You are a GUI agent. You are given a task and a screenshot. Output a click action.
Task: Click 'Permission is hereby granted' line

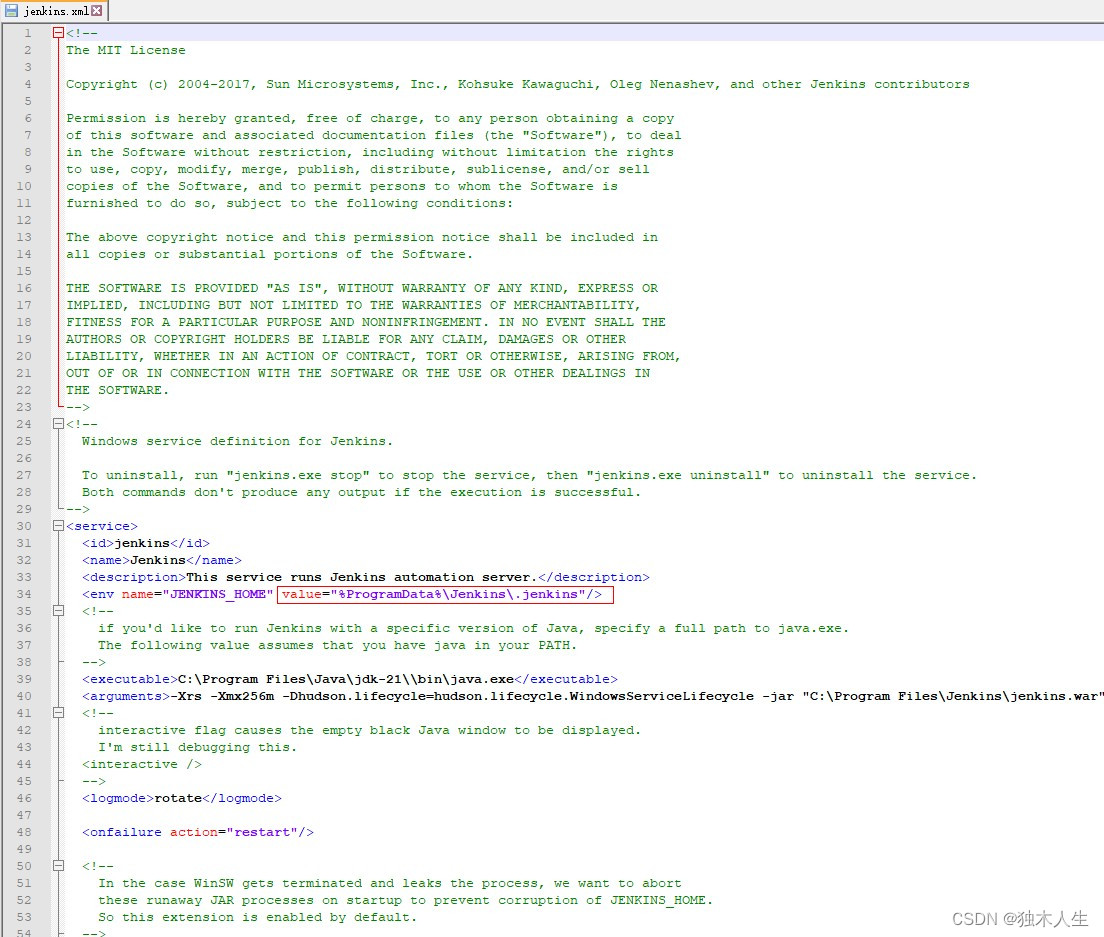[x=370, y=118]
